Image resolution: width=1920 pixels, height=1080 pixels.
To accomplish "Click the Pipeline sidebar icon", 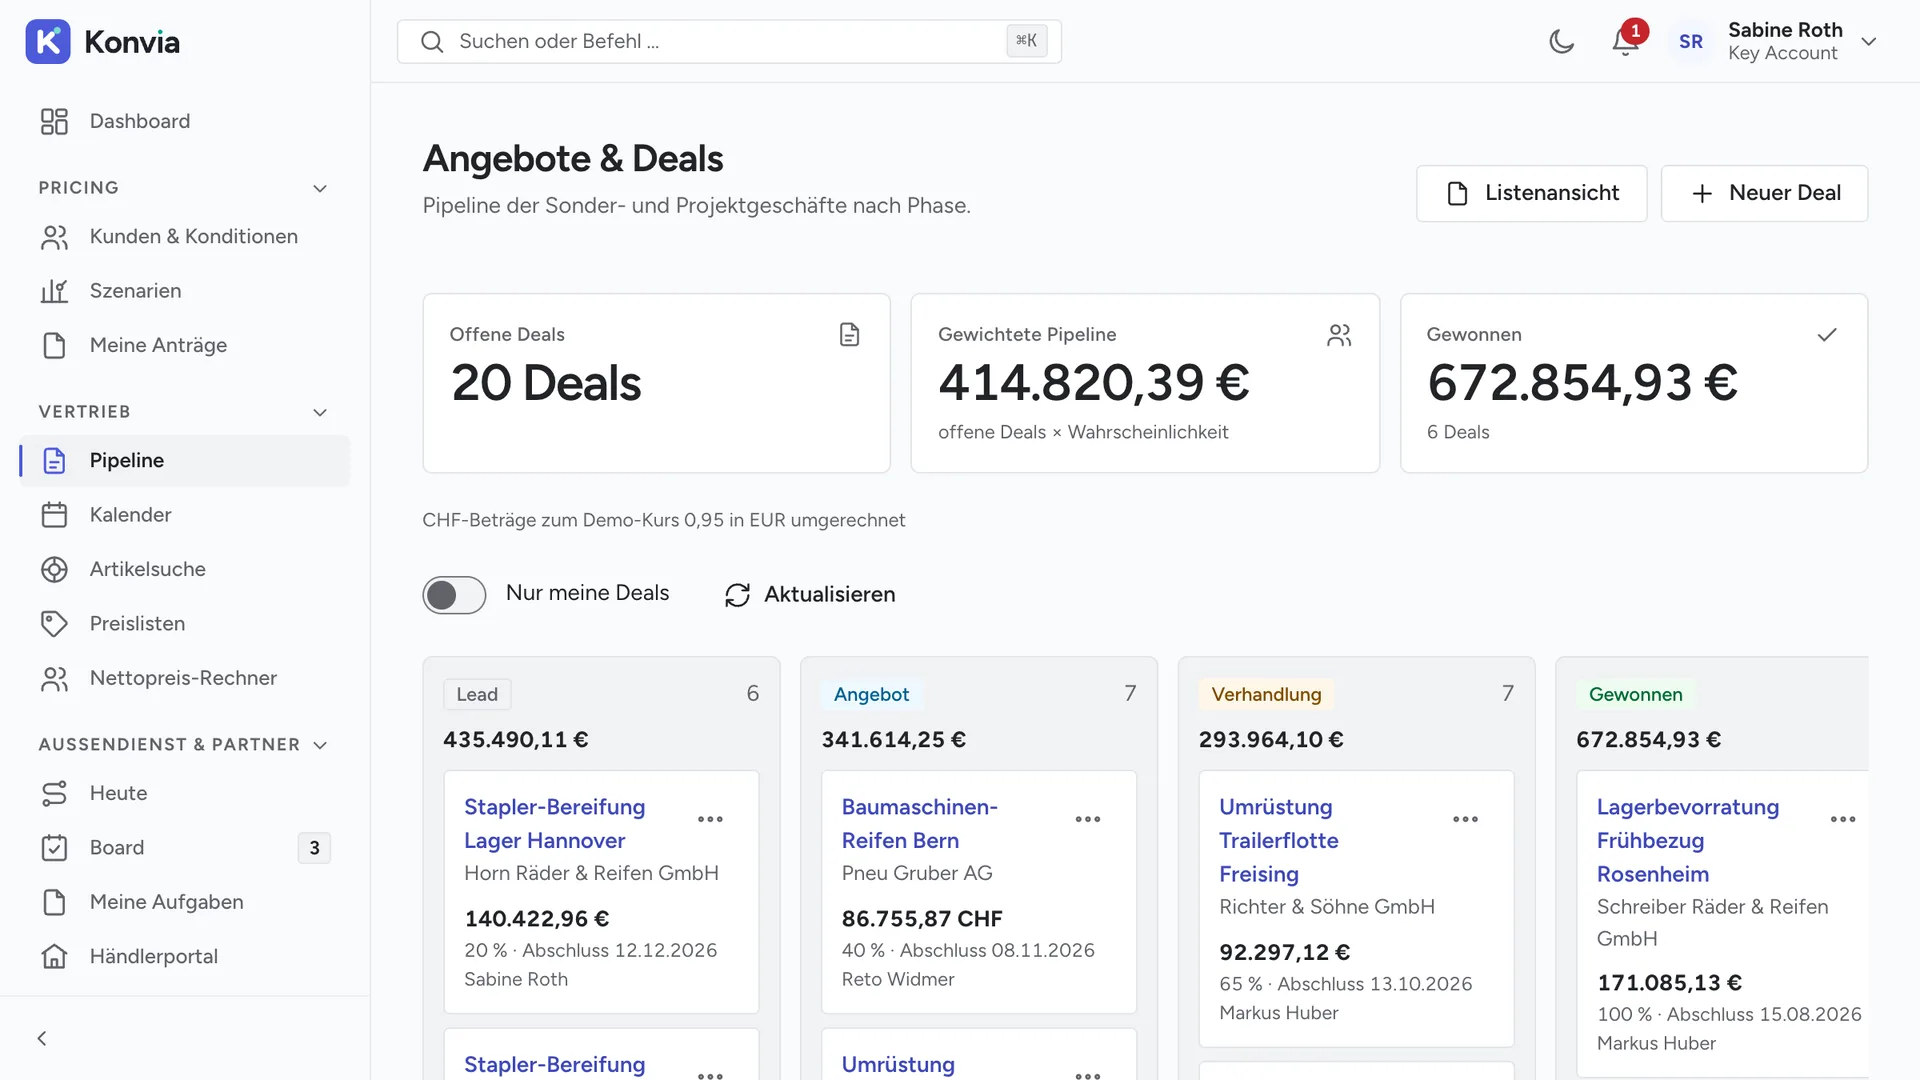I will click(54, 461).
